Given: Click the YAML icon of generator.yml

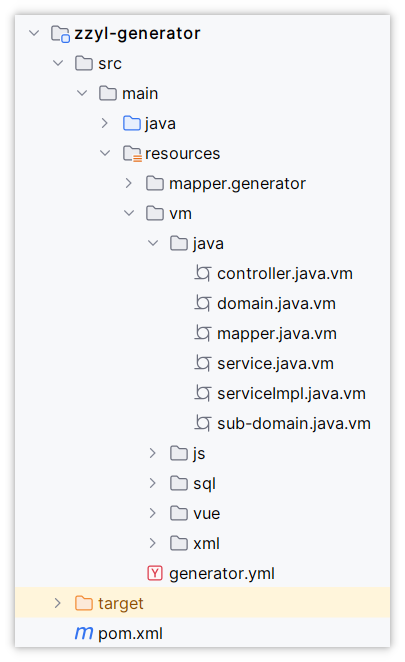Looking at the screenshot, I should [x=155, y=573].
